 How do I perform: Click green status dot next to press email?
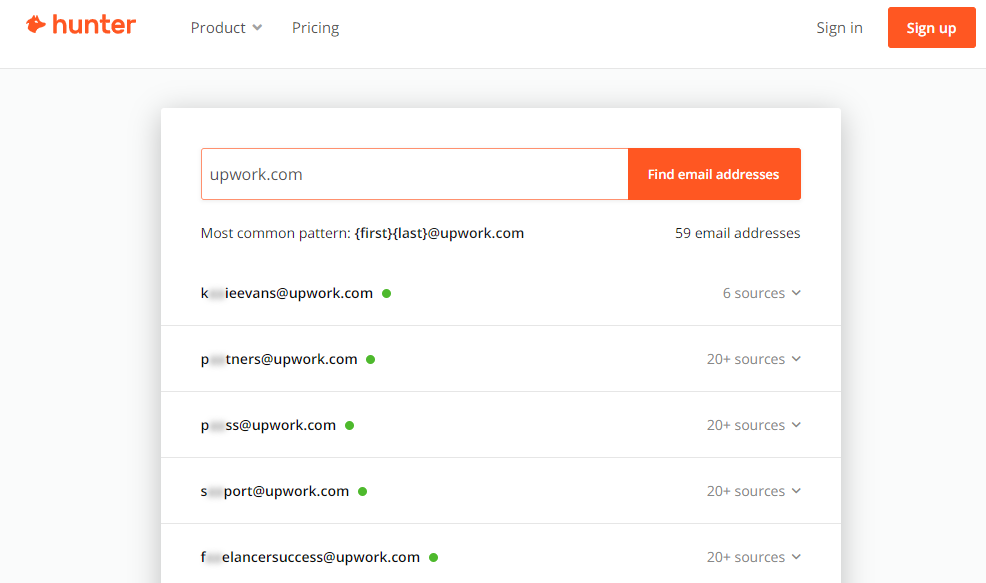click(349, 426)
